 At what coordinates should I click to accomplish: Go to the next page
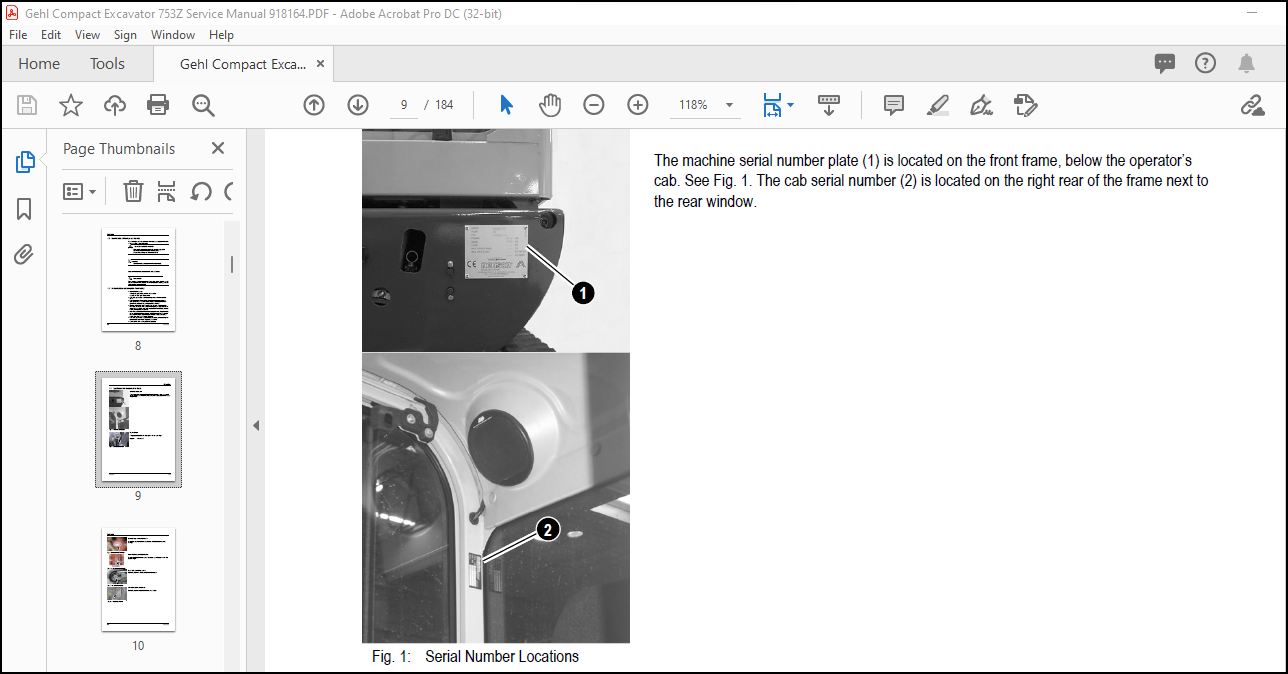(358, 105)
